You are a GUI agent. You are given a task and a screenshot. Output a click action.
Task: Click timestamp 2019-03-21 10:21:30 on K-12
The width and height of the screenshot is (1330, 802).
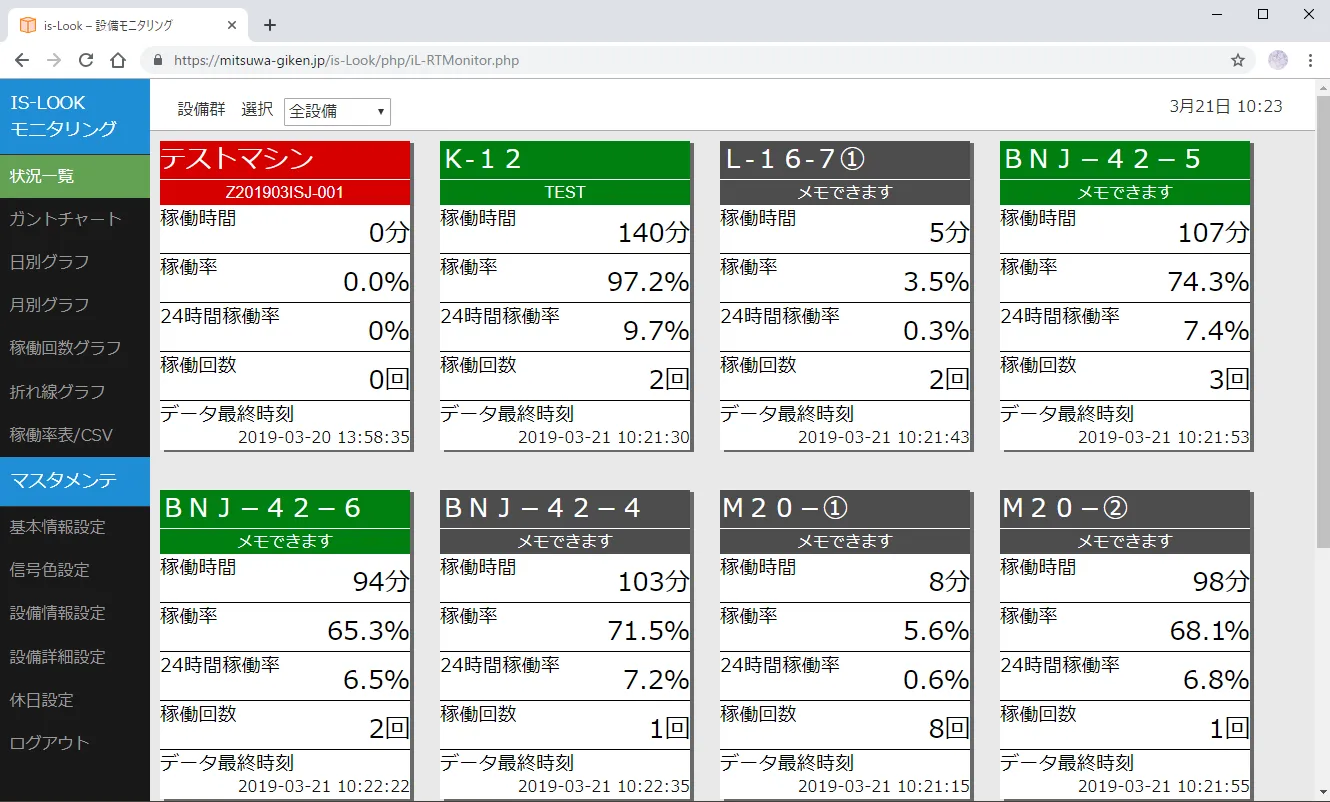pyautogui.click(x=604, y=437)
